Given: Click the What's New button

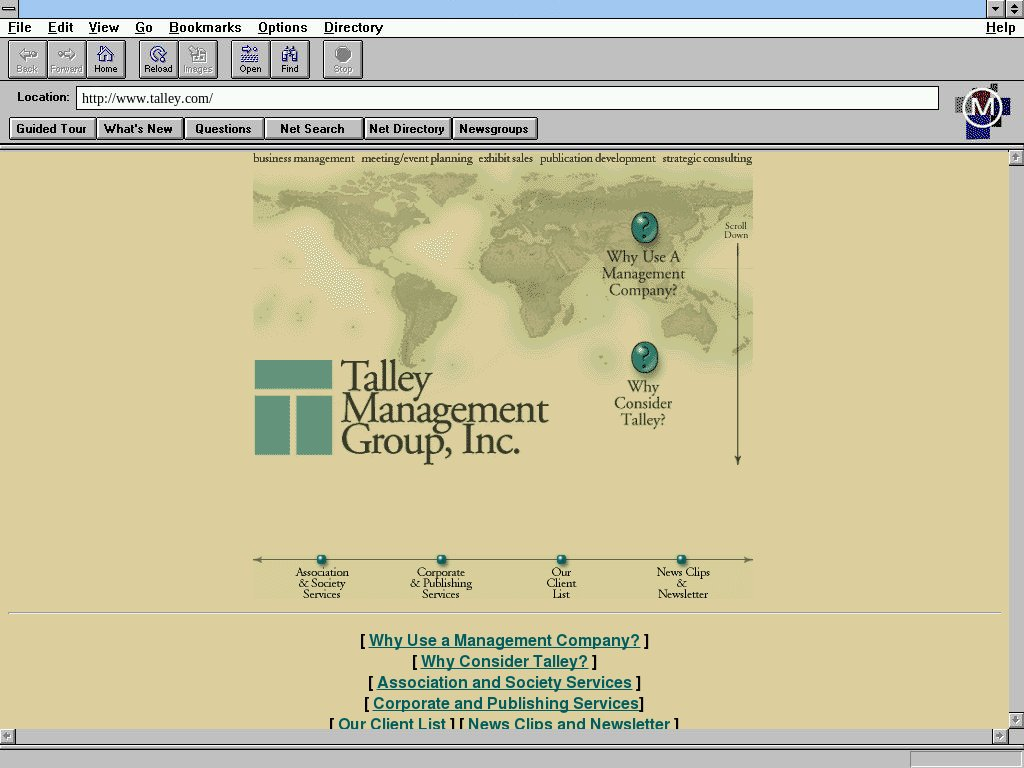Looking at the screenshot, I should (x=138, y=129).
